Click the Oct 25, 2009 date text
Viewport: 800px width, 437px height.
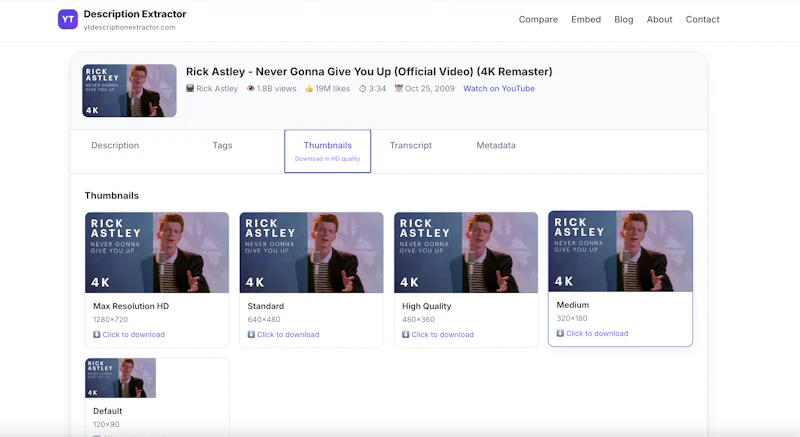430,88
